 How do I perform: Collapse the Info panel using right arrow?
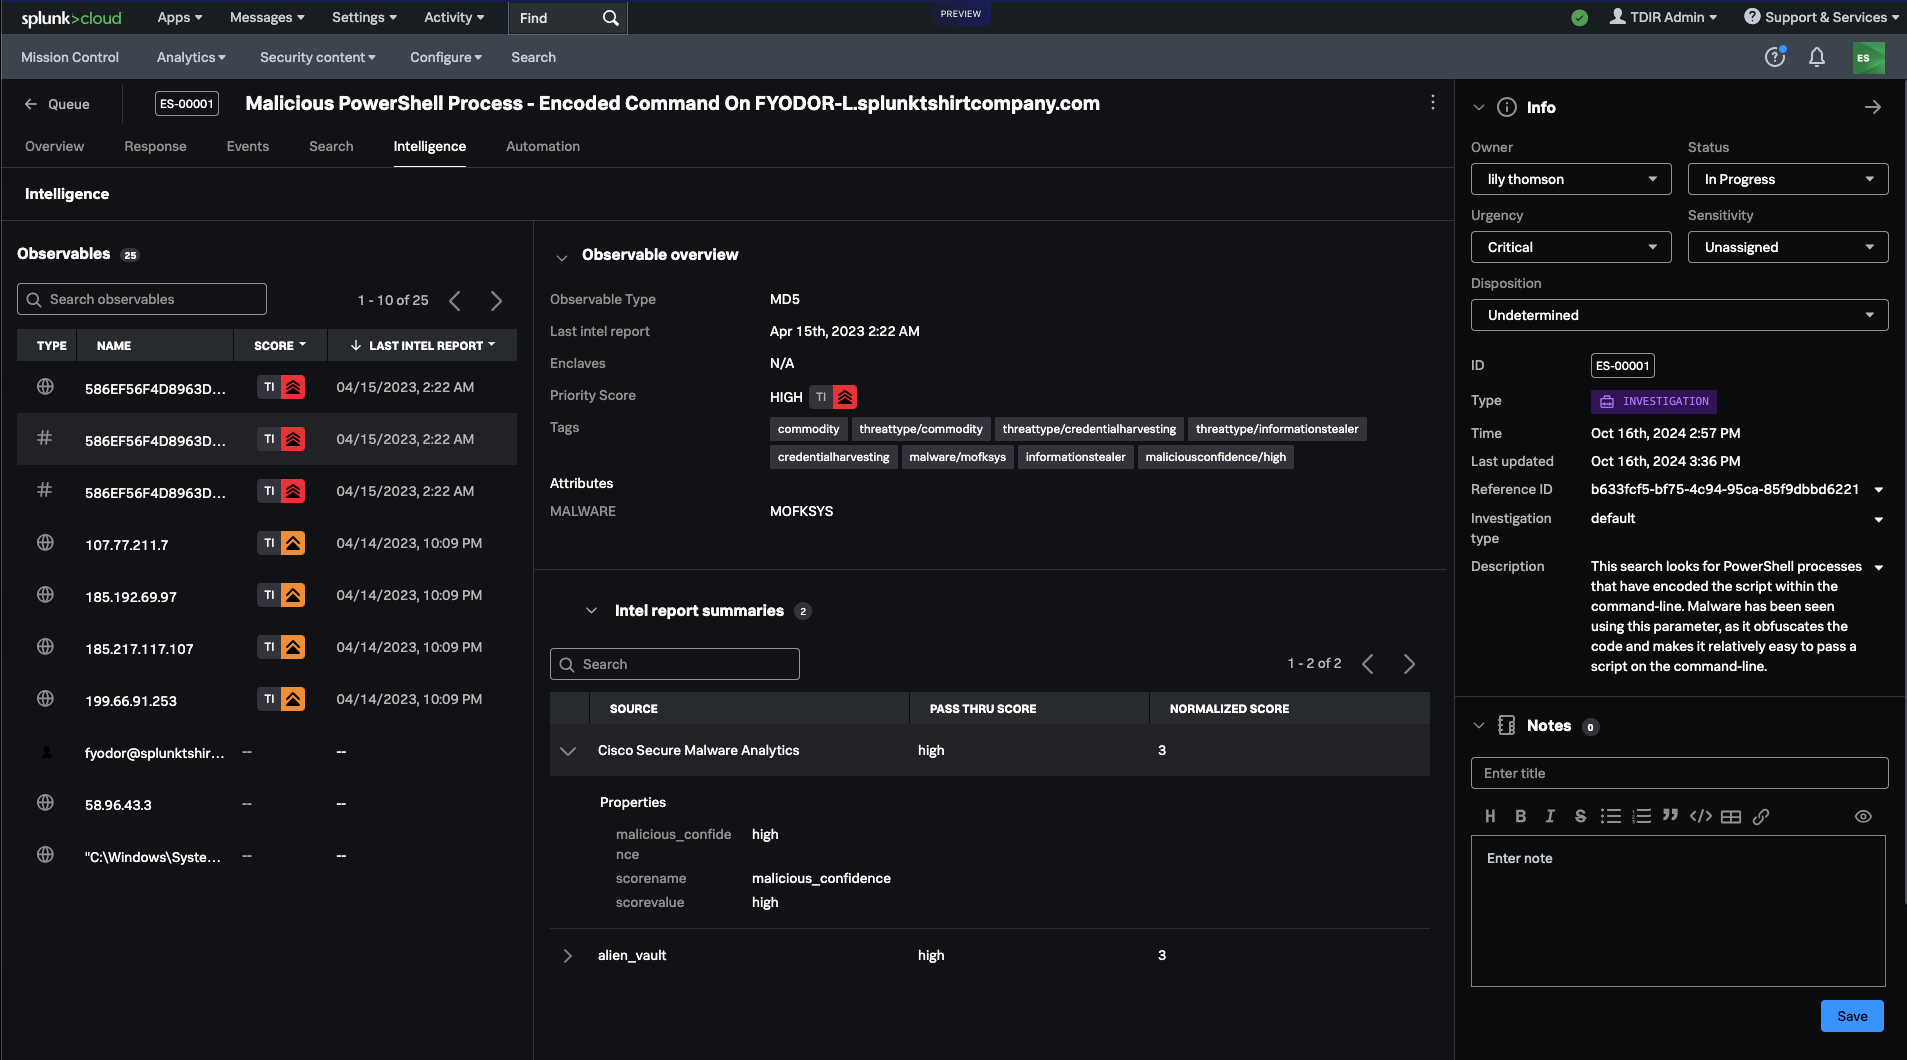click(x=1873, y=107)
